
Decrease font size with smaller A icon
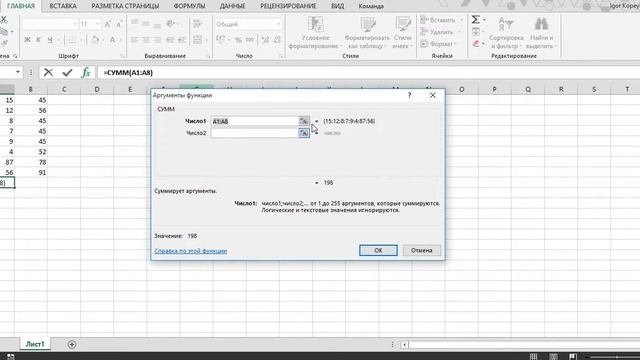tap(119, 24)
